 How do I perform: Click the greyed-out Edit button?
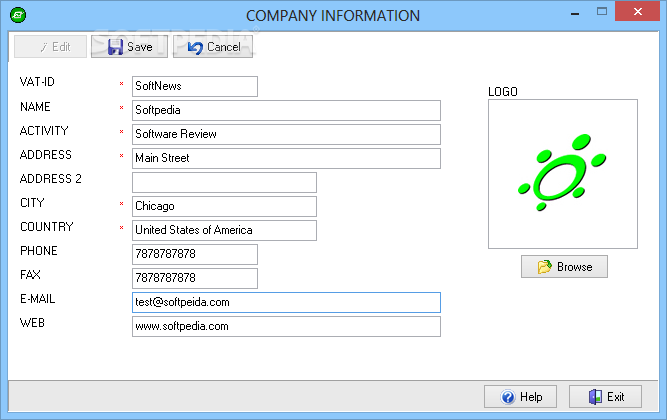50,46
